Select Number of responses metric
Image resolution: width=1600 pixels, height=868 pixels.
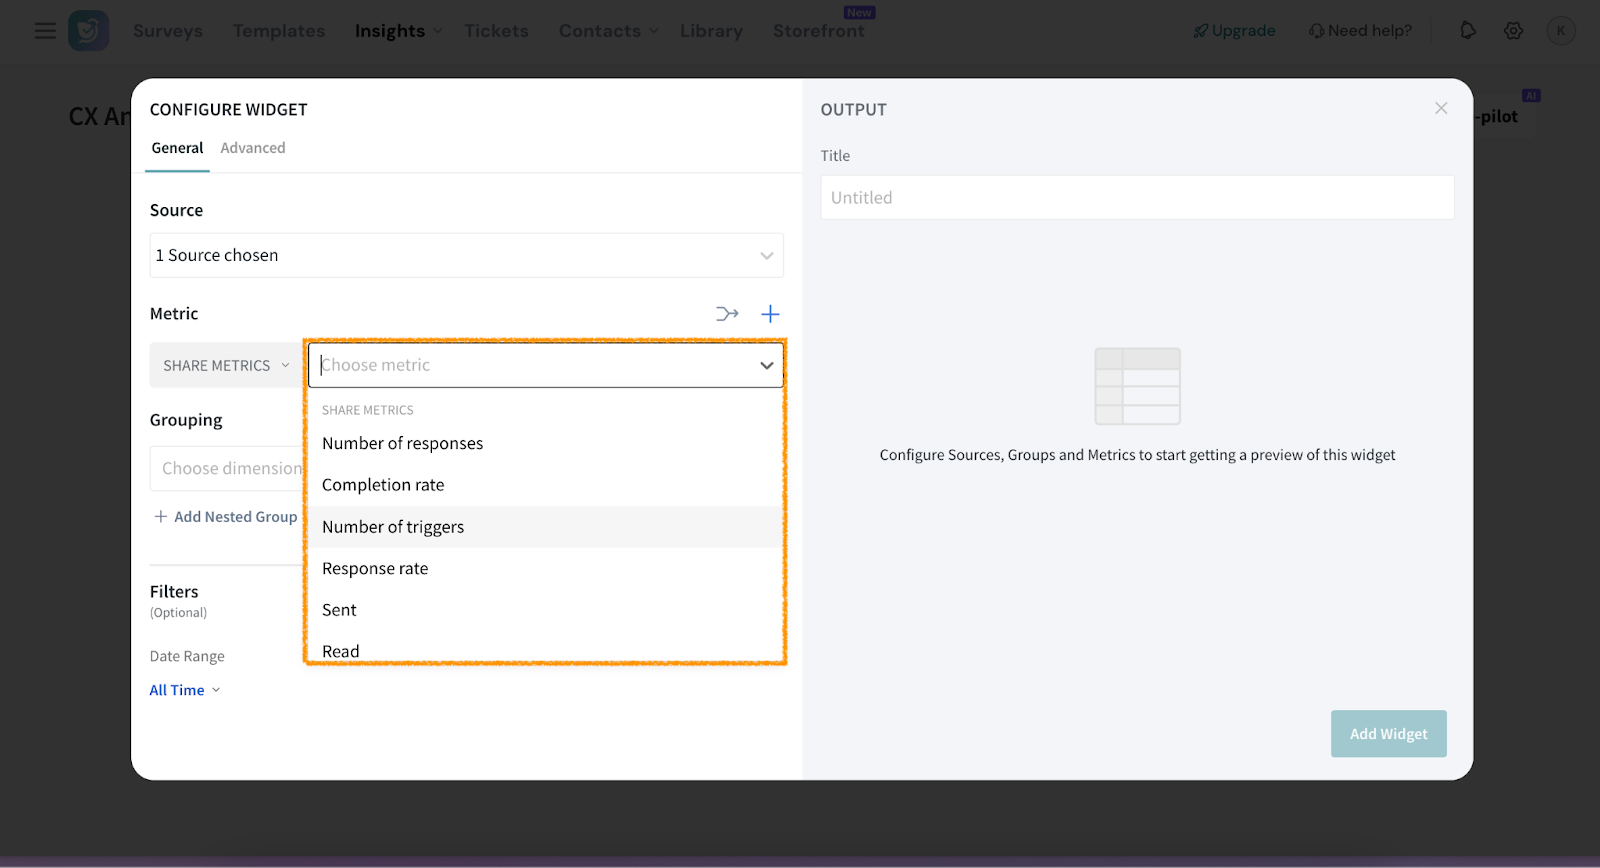[x=402, y=443]
